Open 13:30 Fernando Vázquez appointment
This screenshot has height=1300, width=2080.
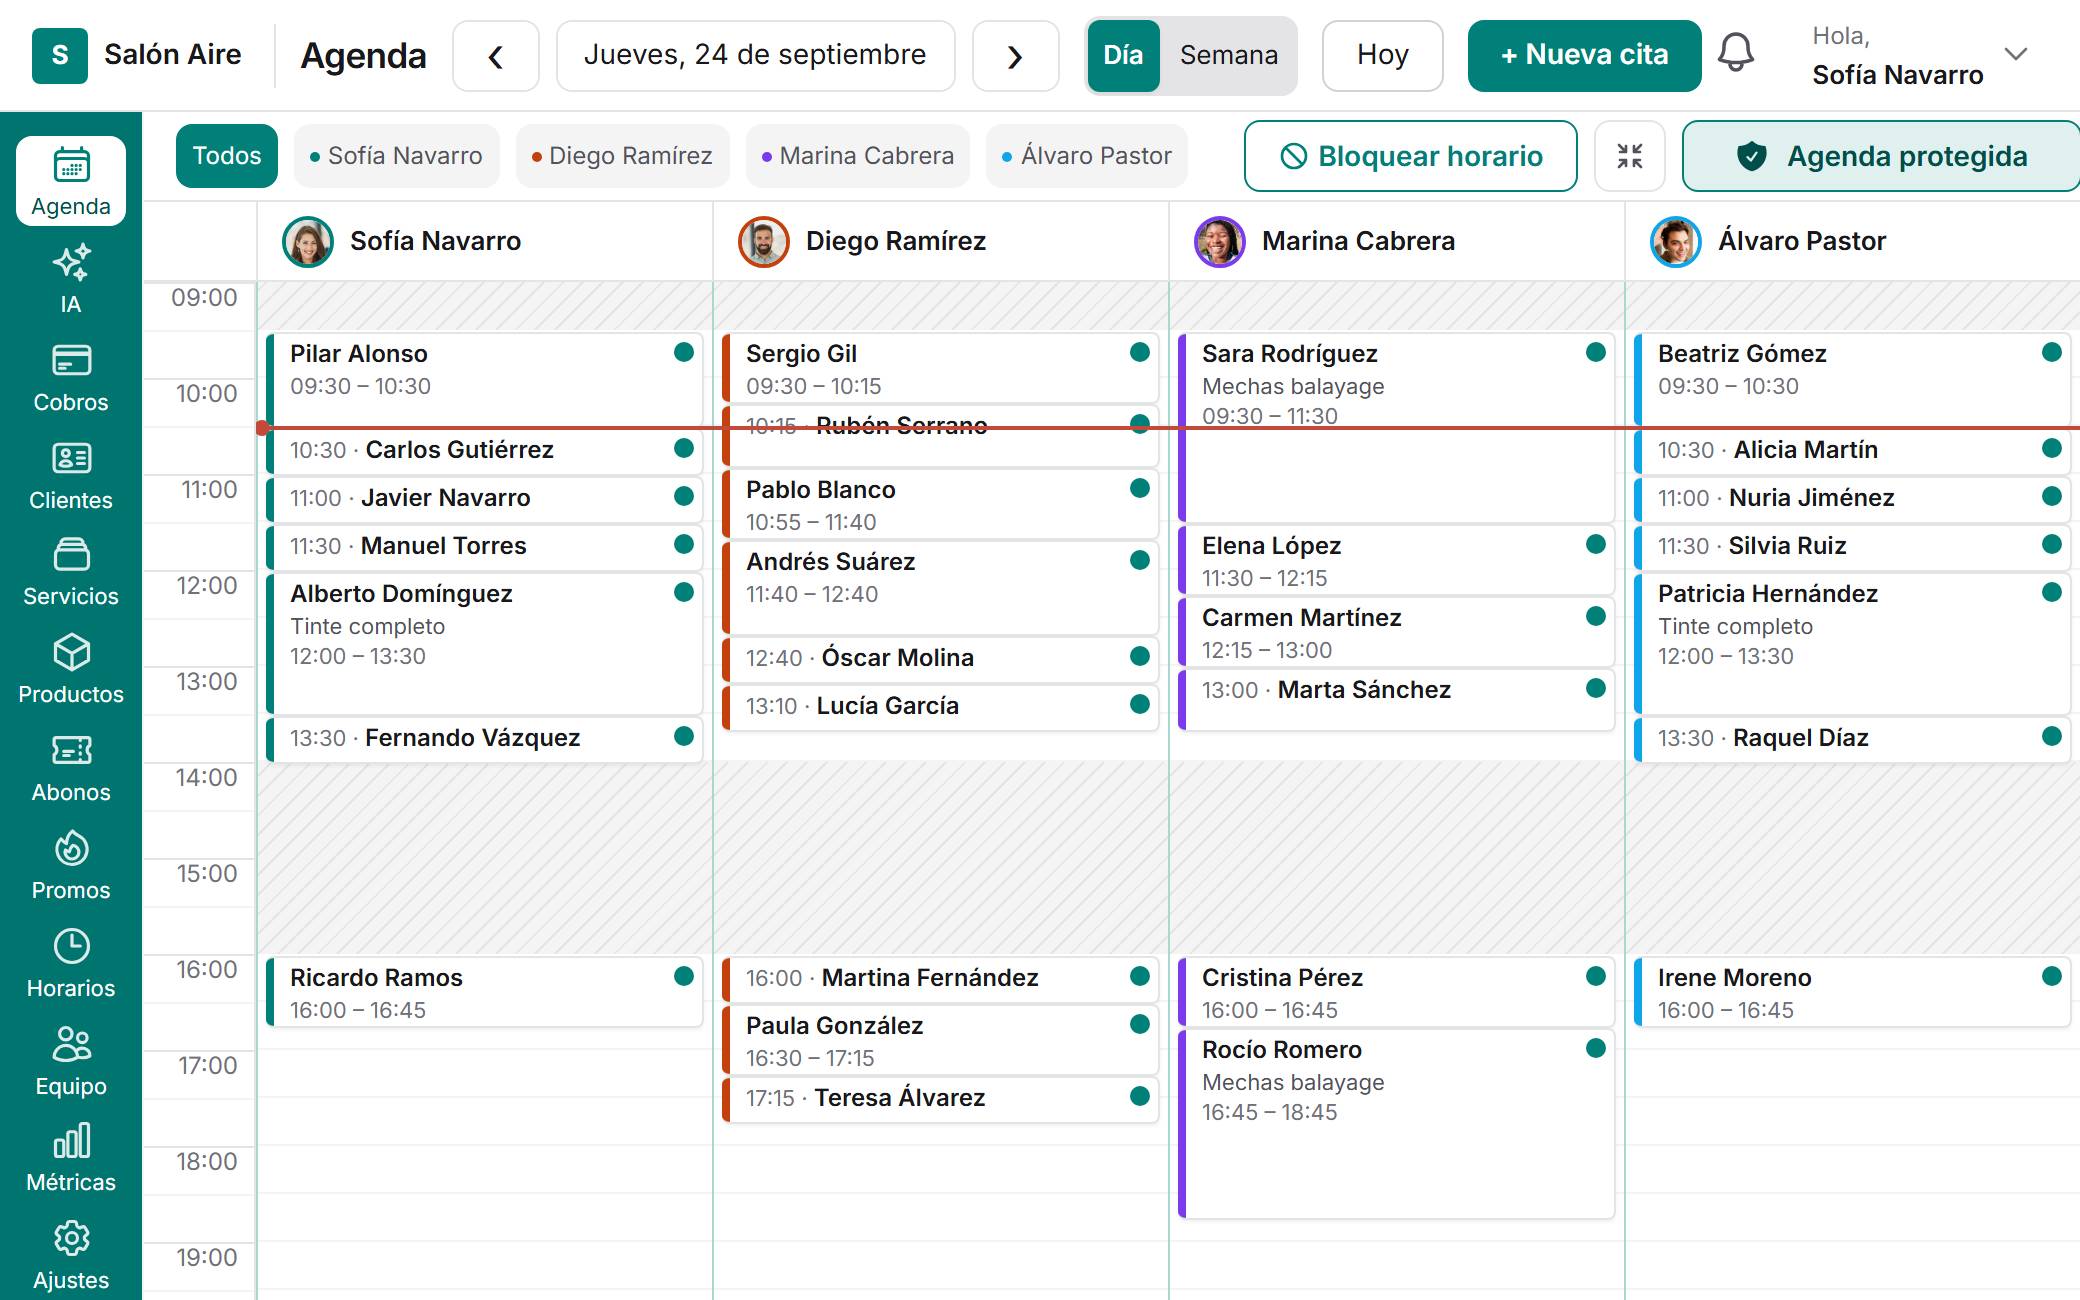coord(485,740)
